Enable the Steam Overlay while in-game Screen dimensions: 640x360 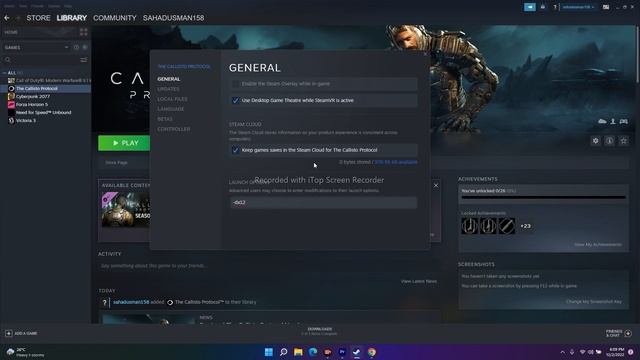pos(236,84)
